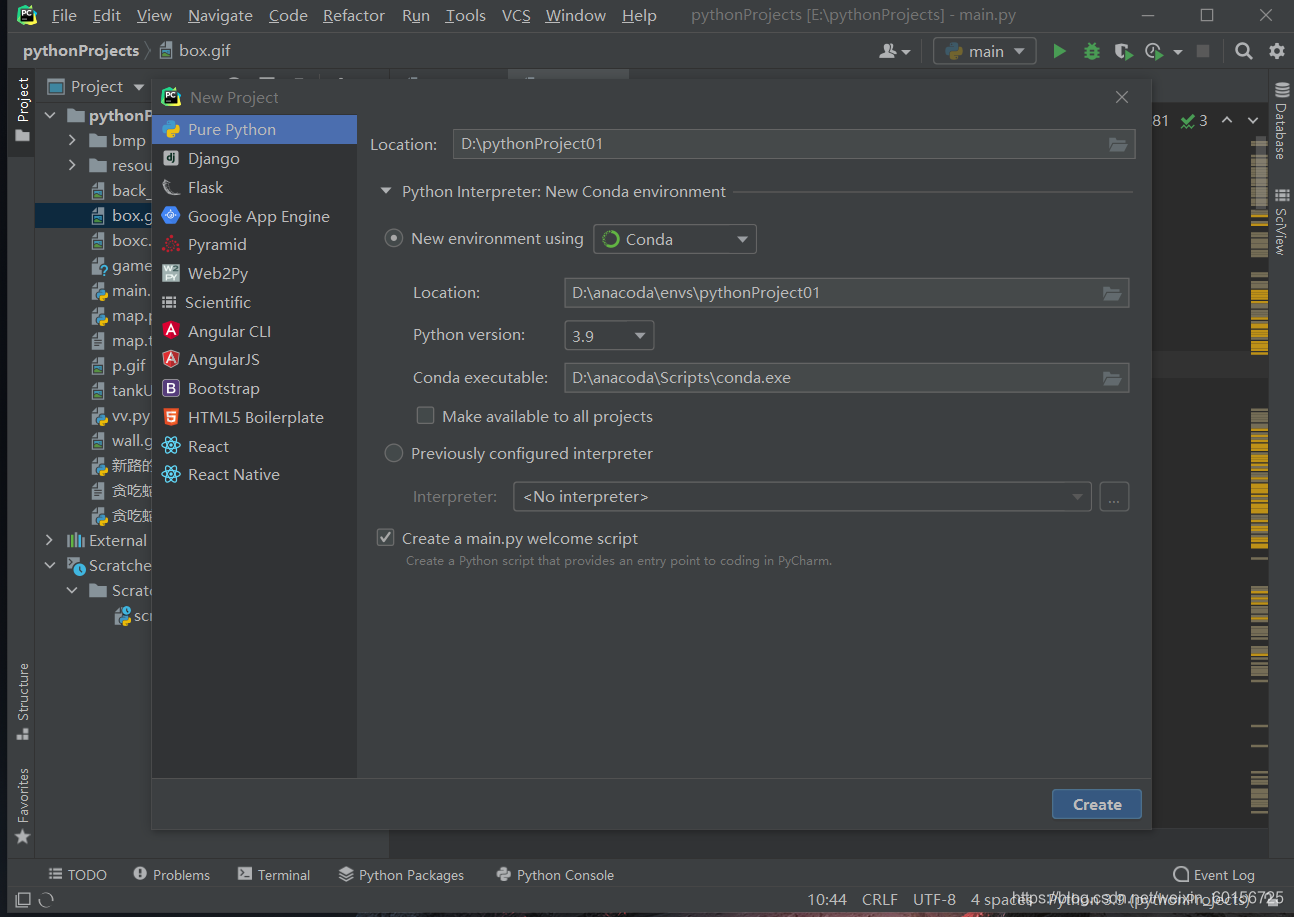Select HTML5 Boilerplate project type
1294x917 pixels.
[254, 417]
